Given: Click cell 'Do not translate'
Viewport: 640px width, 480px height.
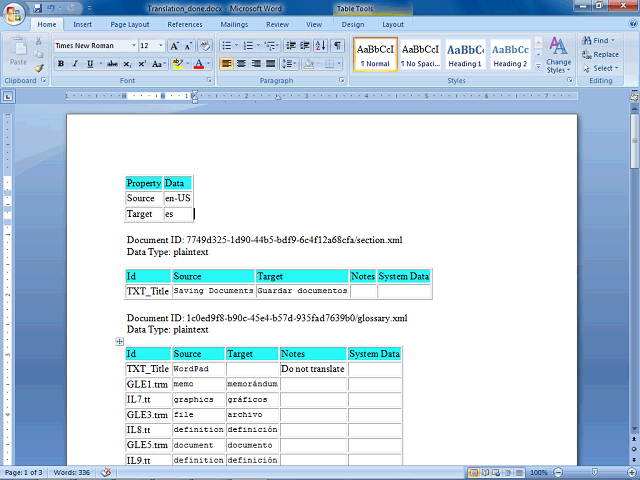Looking at the screenshot, I should click(x=313, y=369).
